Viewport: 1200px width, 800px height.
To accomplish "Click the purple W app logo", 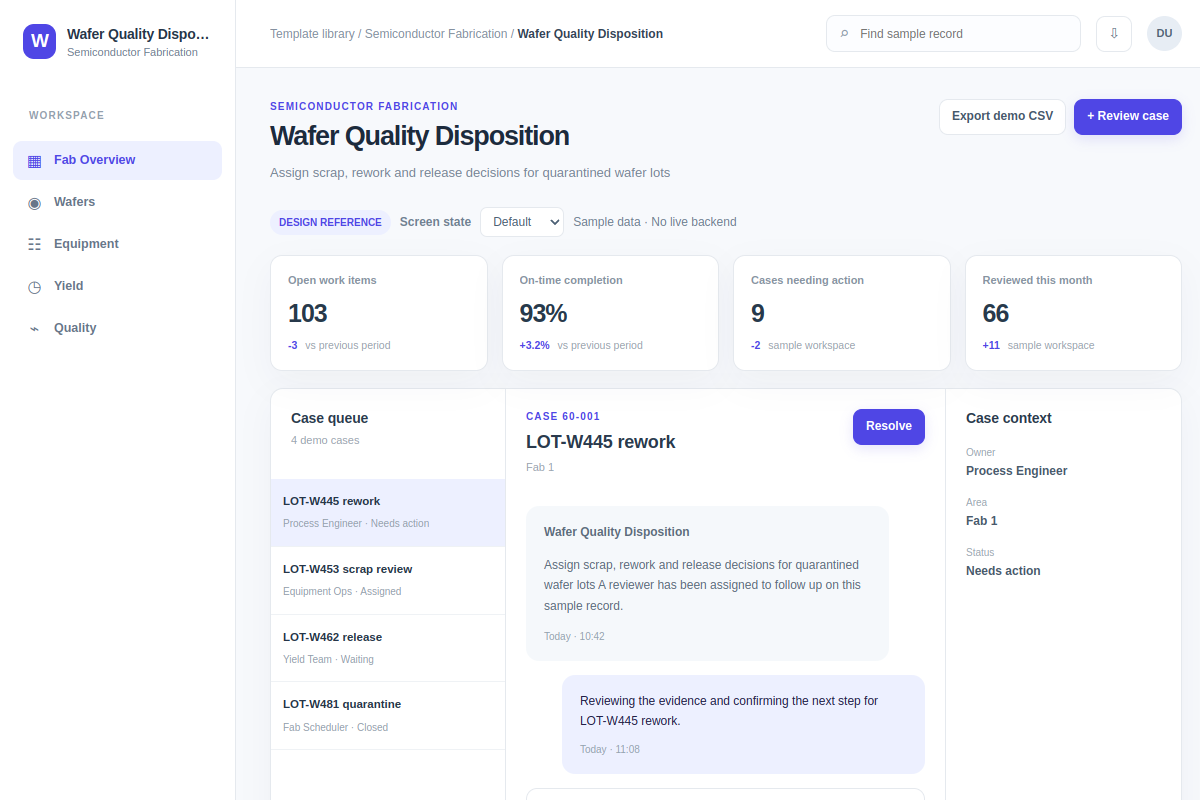I will pos(40,41).
